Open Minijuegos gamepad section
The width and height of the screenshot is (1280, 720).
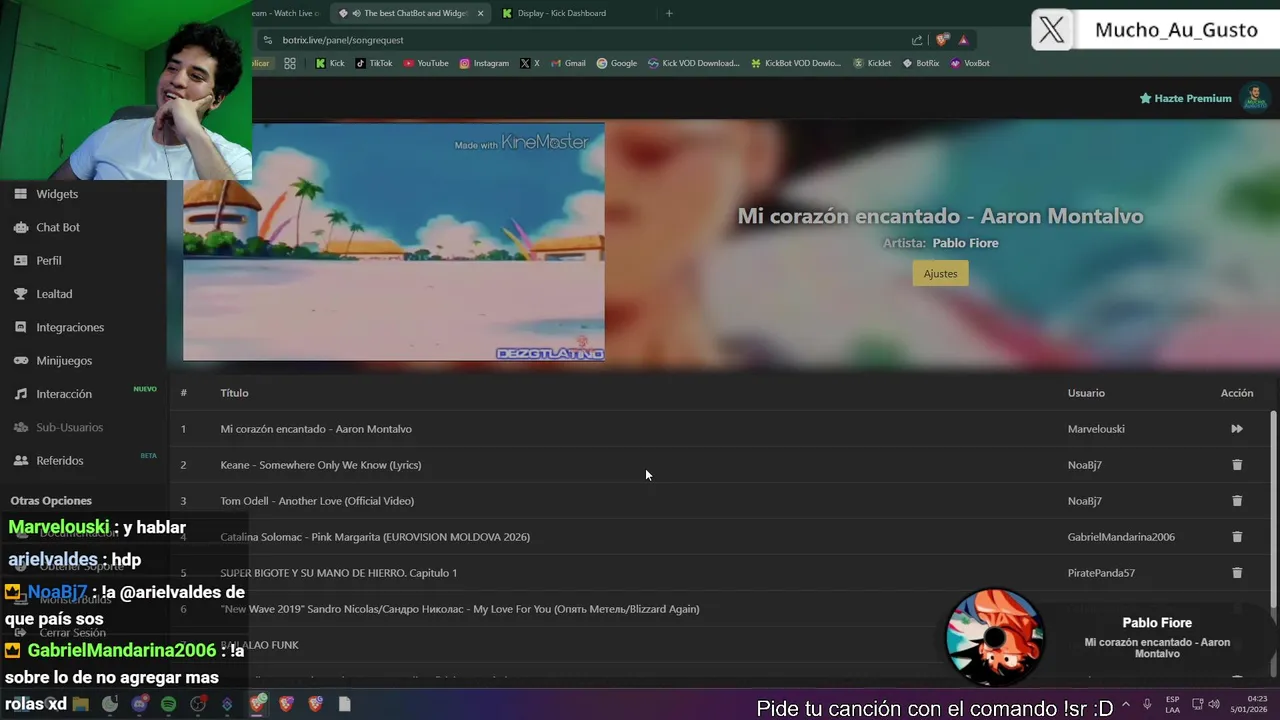coord(64,360)
